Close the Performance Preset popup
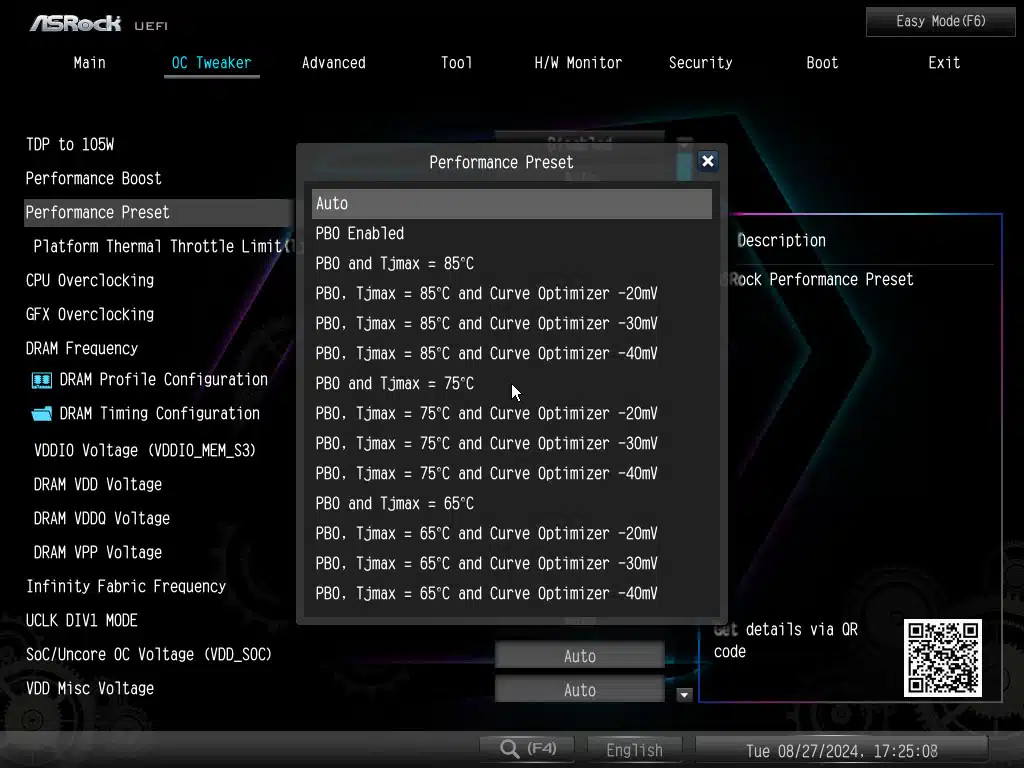The width and height of the screenshot is (1024, 768). (707, 161)
